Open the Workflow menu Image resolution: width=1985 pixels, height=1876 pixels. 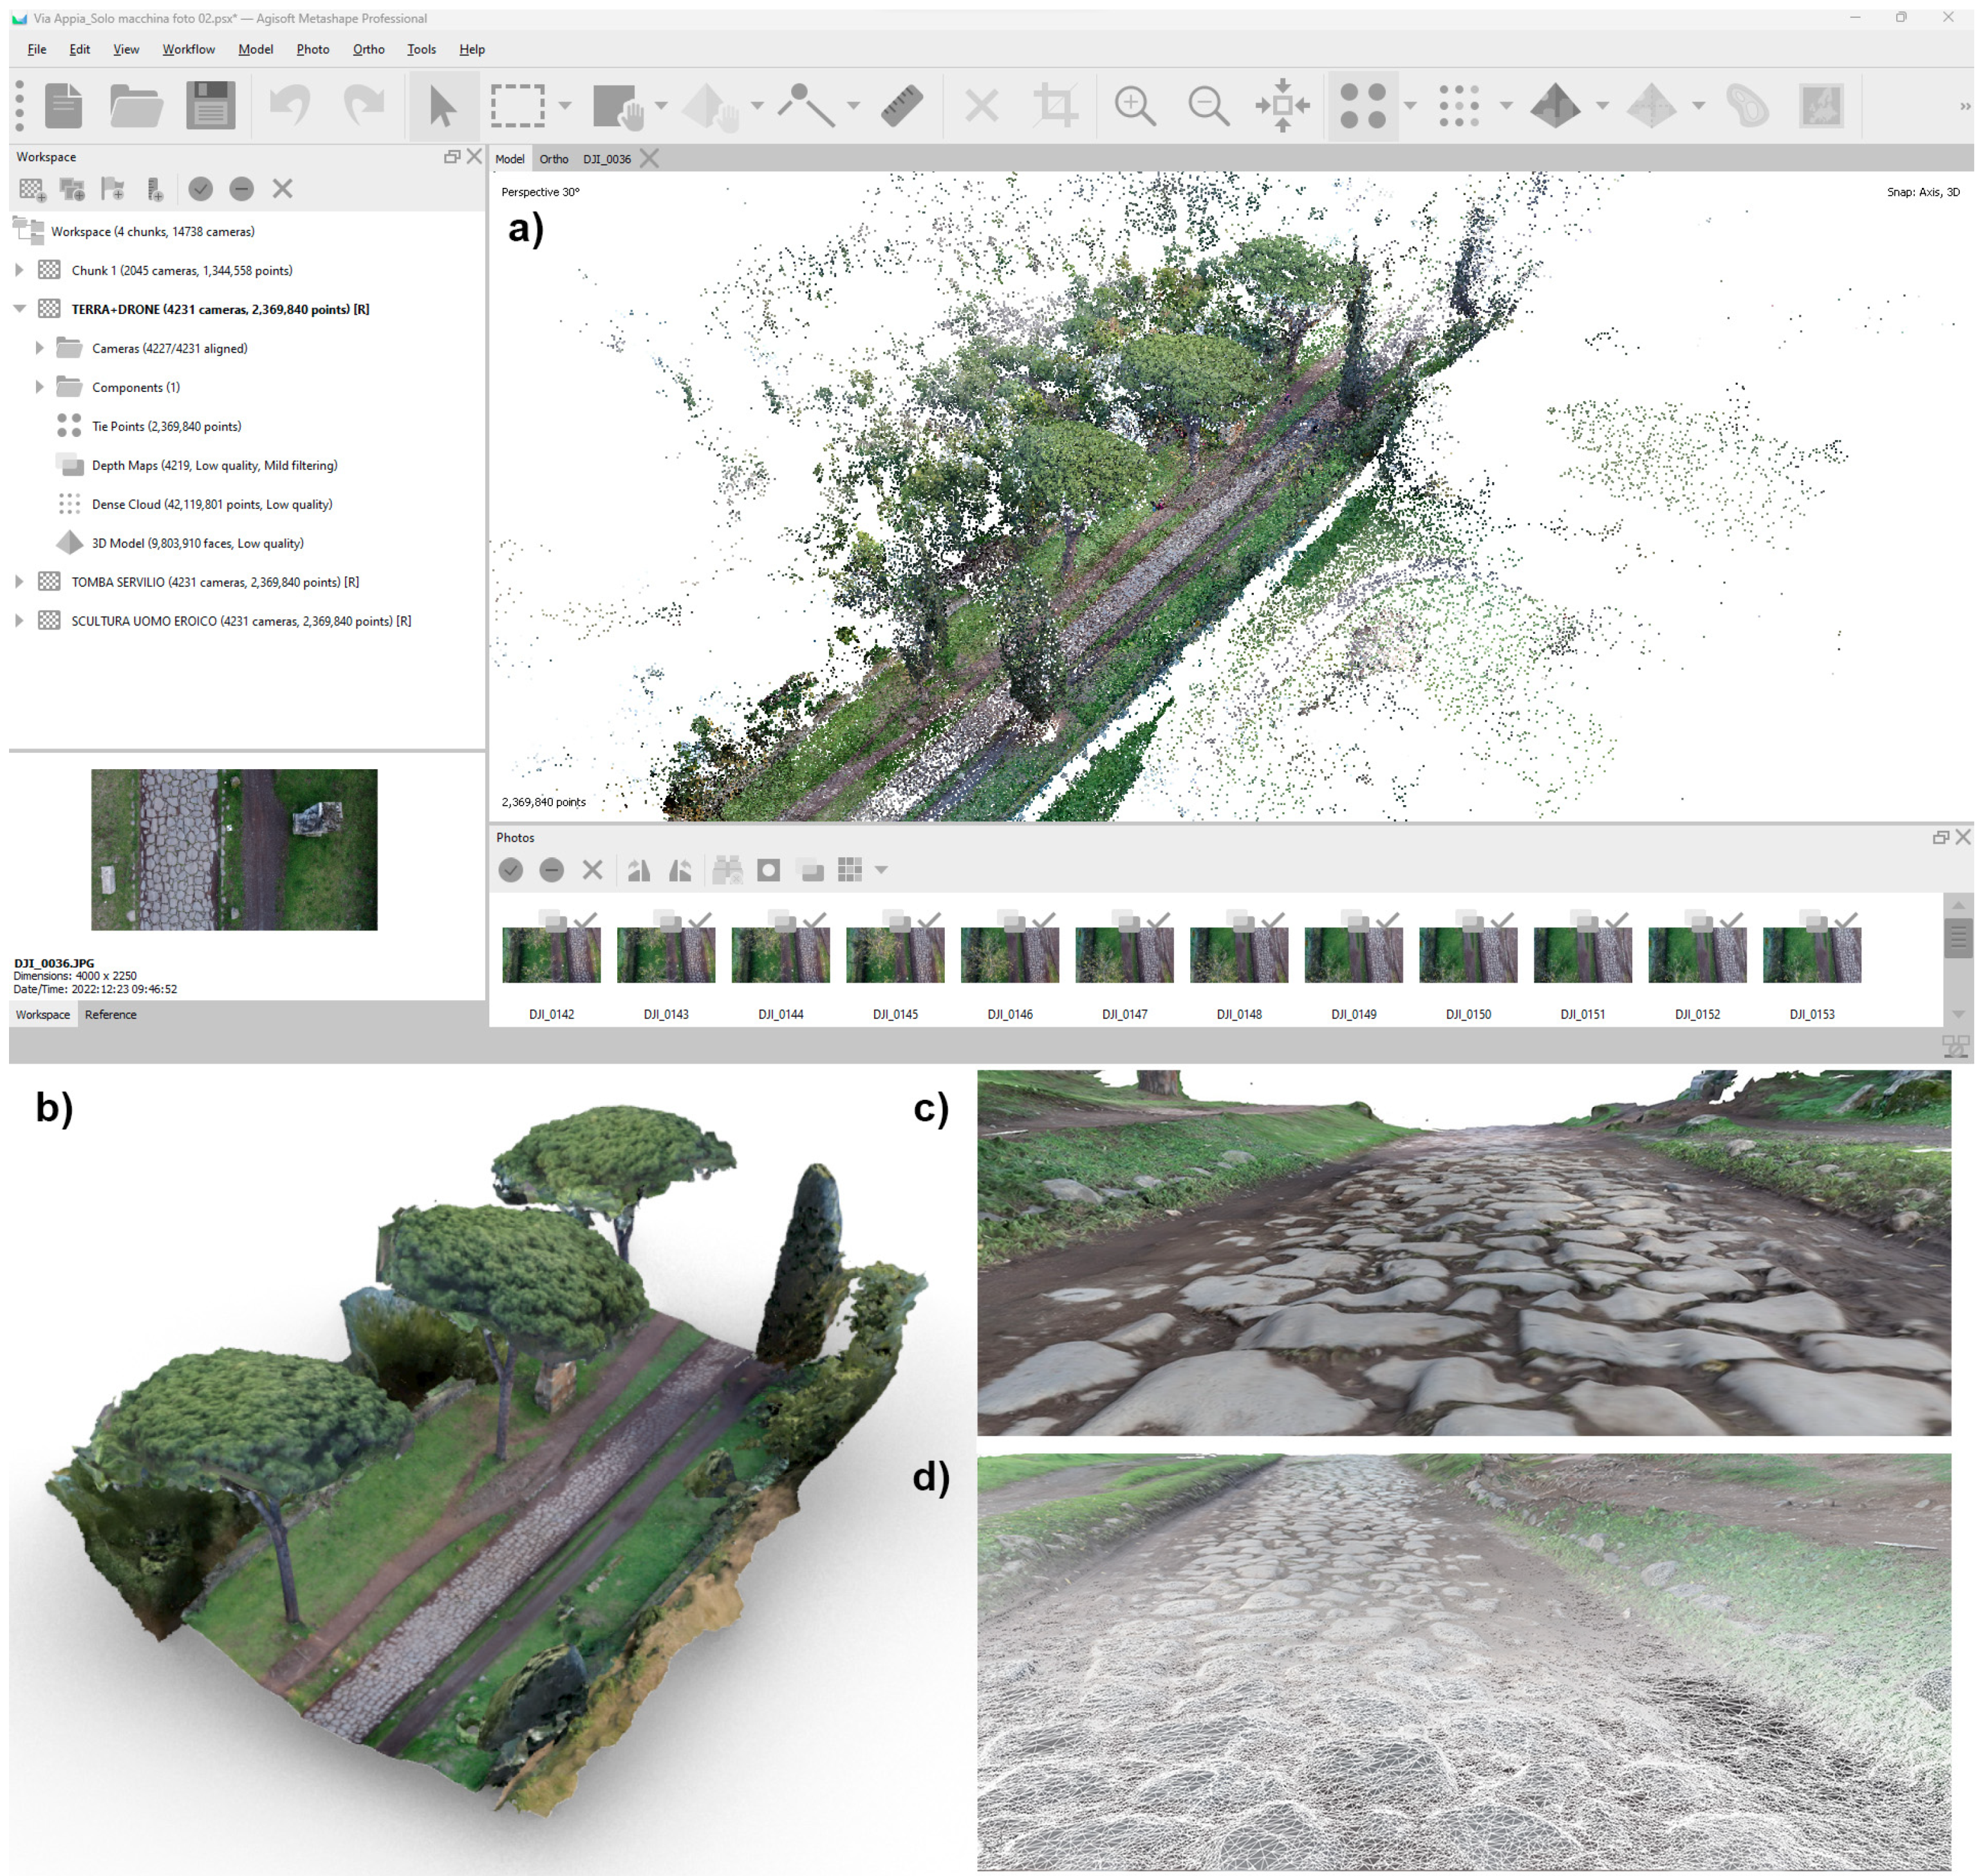(x=188, y=49)
